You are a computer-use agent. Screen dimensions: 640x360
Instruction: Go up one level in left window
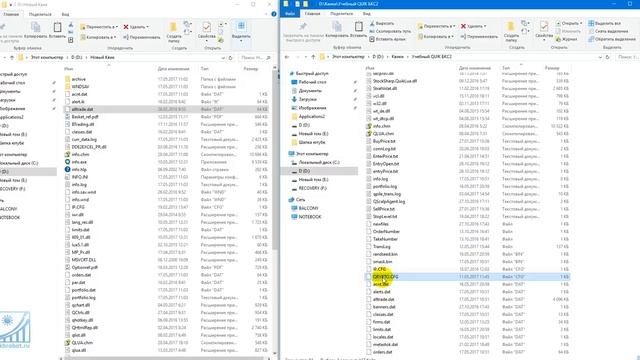(x=12, y=58)
